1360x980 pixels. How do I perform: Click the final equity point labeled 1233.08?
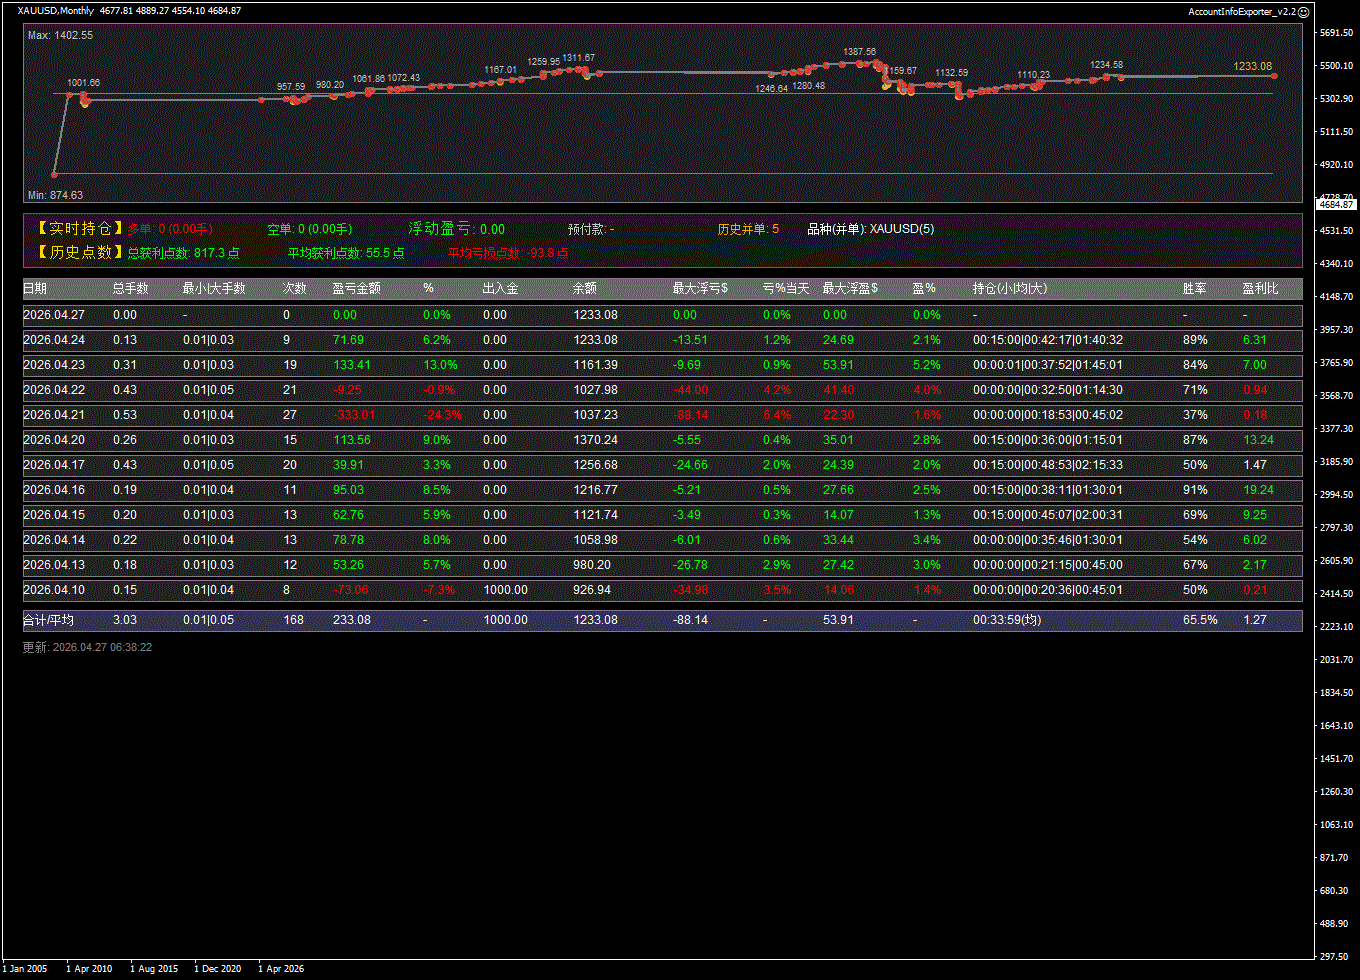(x=1274, y=75)
